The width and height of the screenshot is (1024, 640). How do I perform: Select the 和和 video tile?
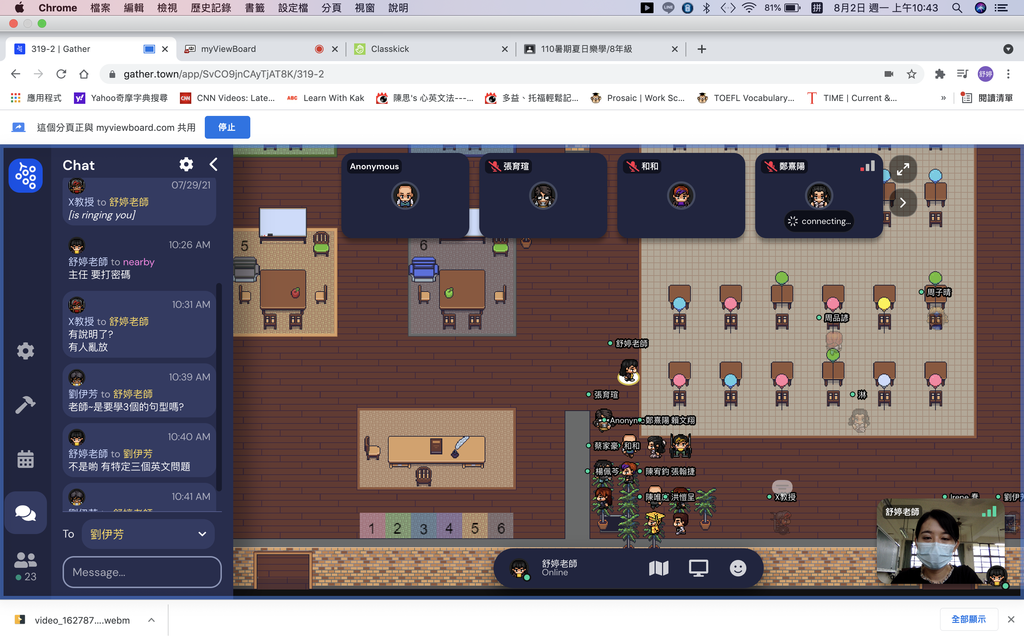pyautogui.click(x=681, y=195)
